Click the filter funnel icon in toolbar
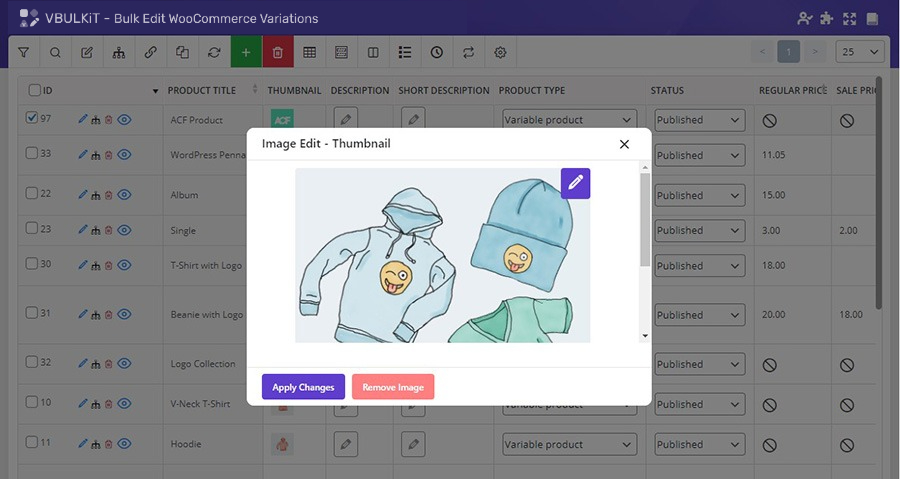The width and height of the screenshot is (900, 479). pos(24,52)
